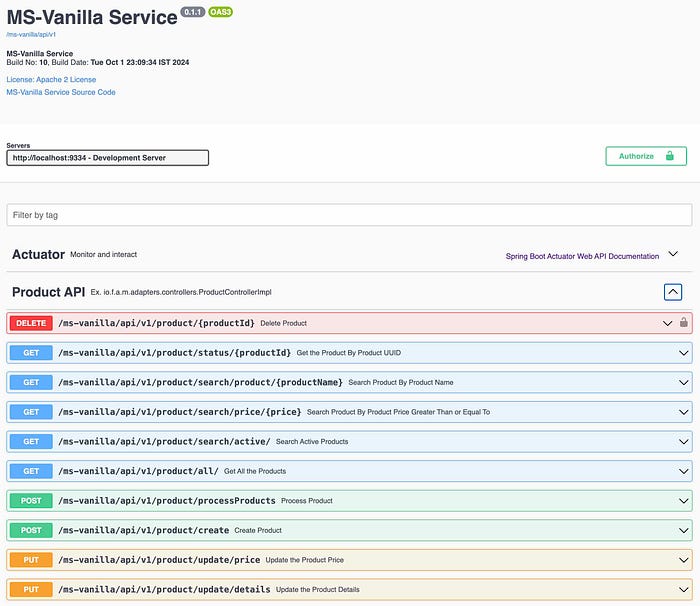
Task: Expand the Process Product chevron
Action: point(683,501)
